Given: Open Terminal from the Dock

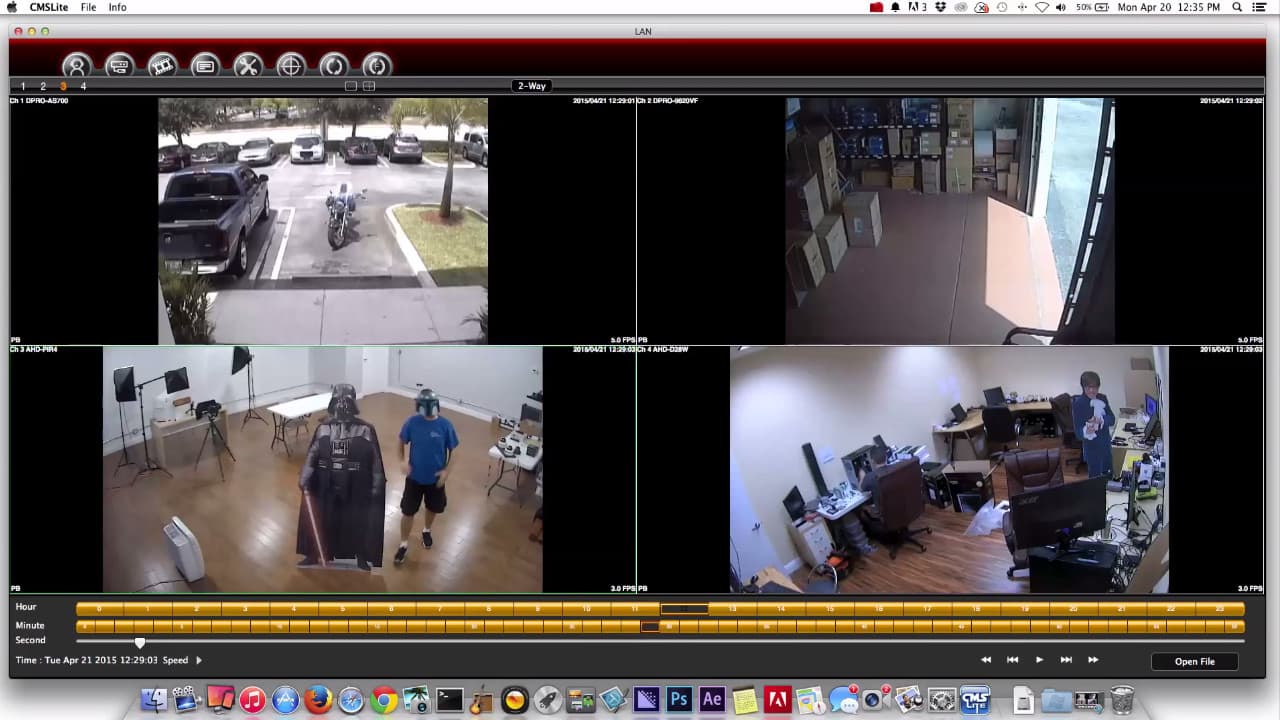Looking at the screenshot, I should point(450,700).
